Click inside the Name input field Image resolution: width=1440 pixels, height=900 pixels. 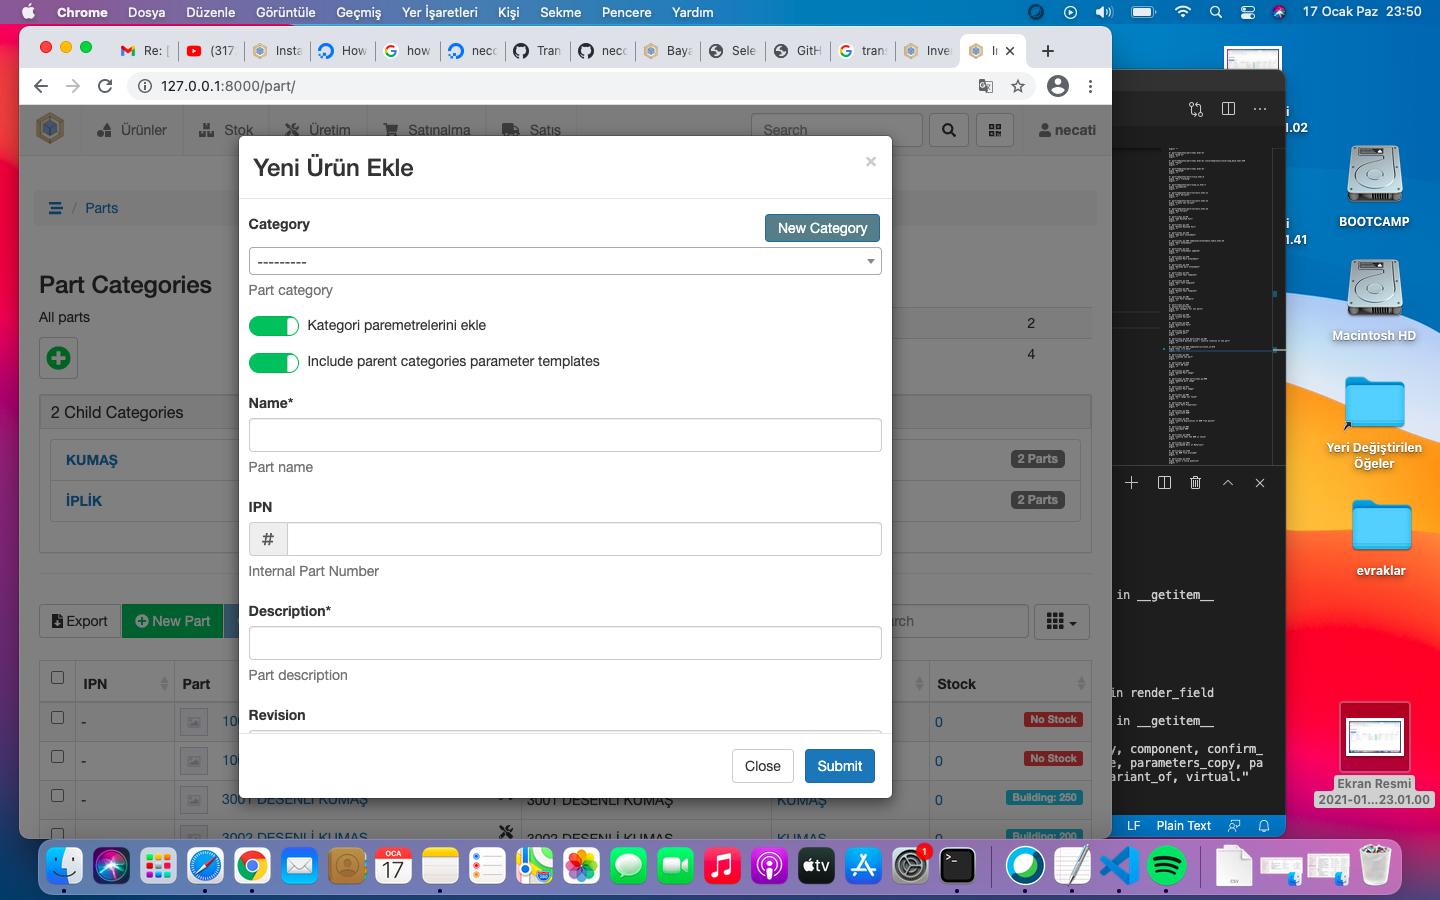click(565, 435)
